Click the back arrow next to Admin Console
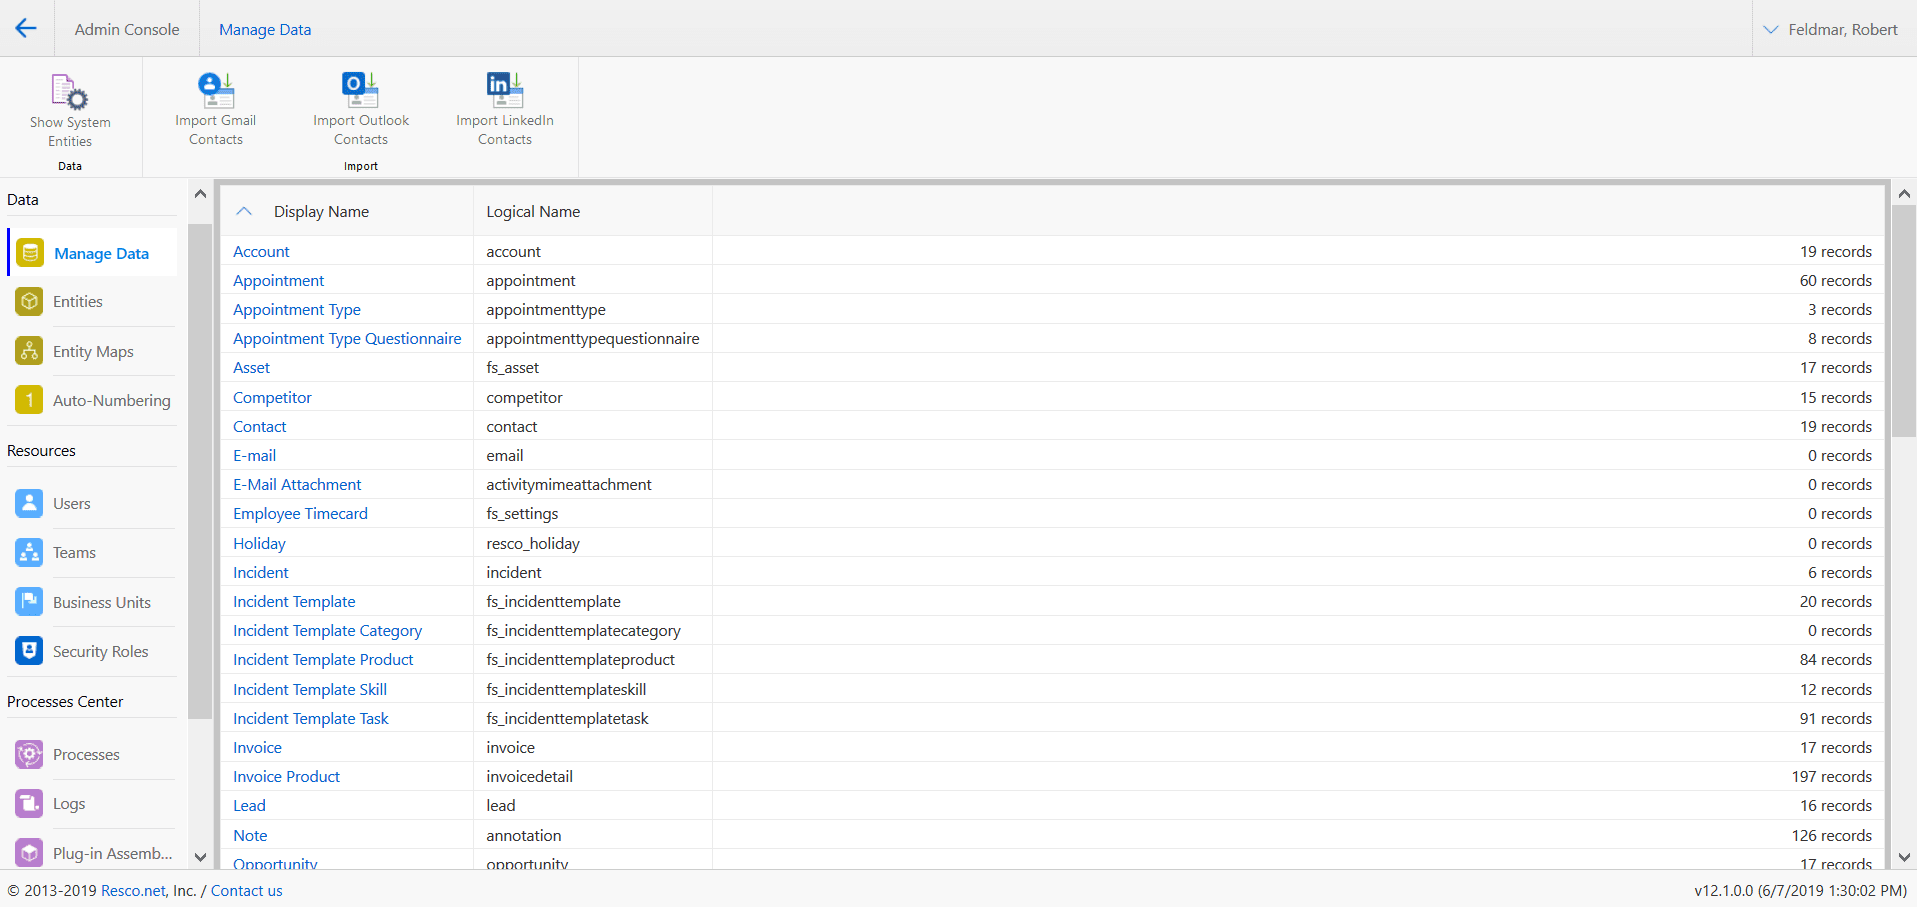 click(x=26, y=28)
